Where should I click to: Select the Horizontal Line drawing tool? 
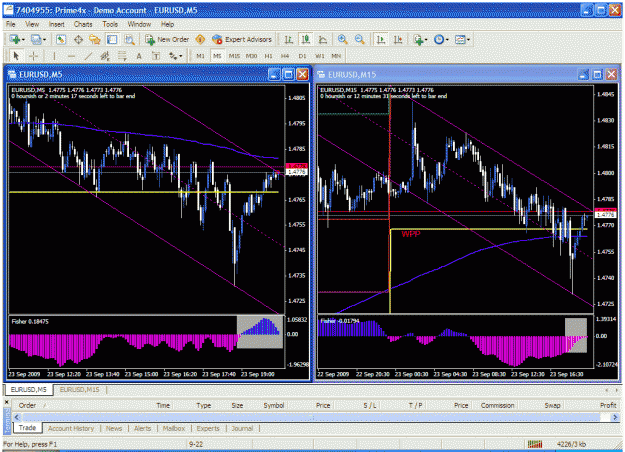point(71,56)
